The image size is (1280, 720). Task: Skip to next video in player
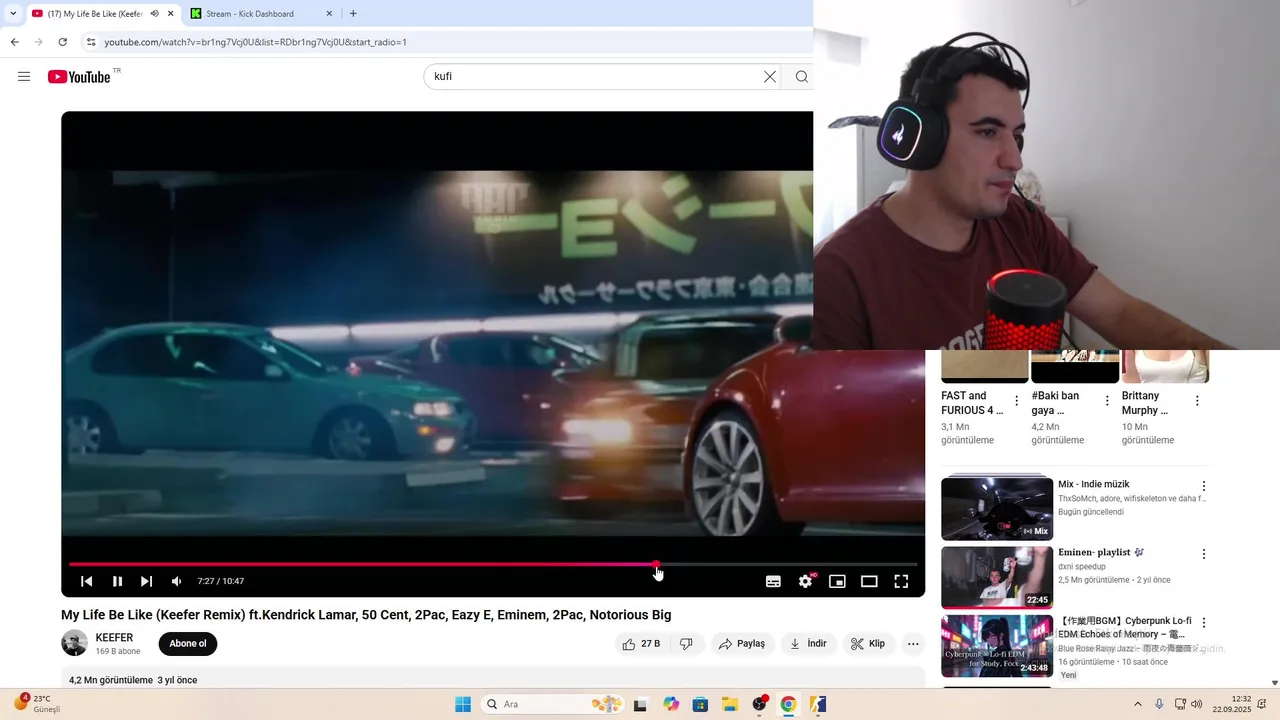click(147, 581)
